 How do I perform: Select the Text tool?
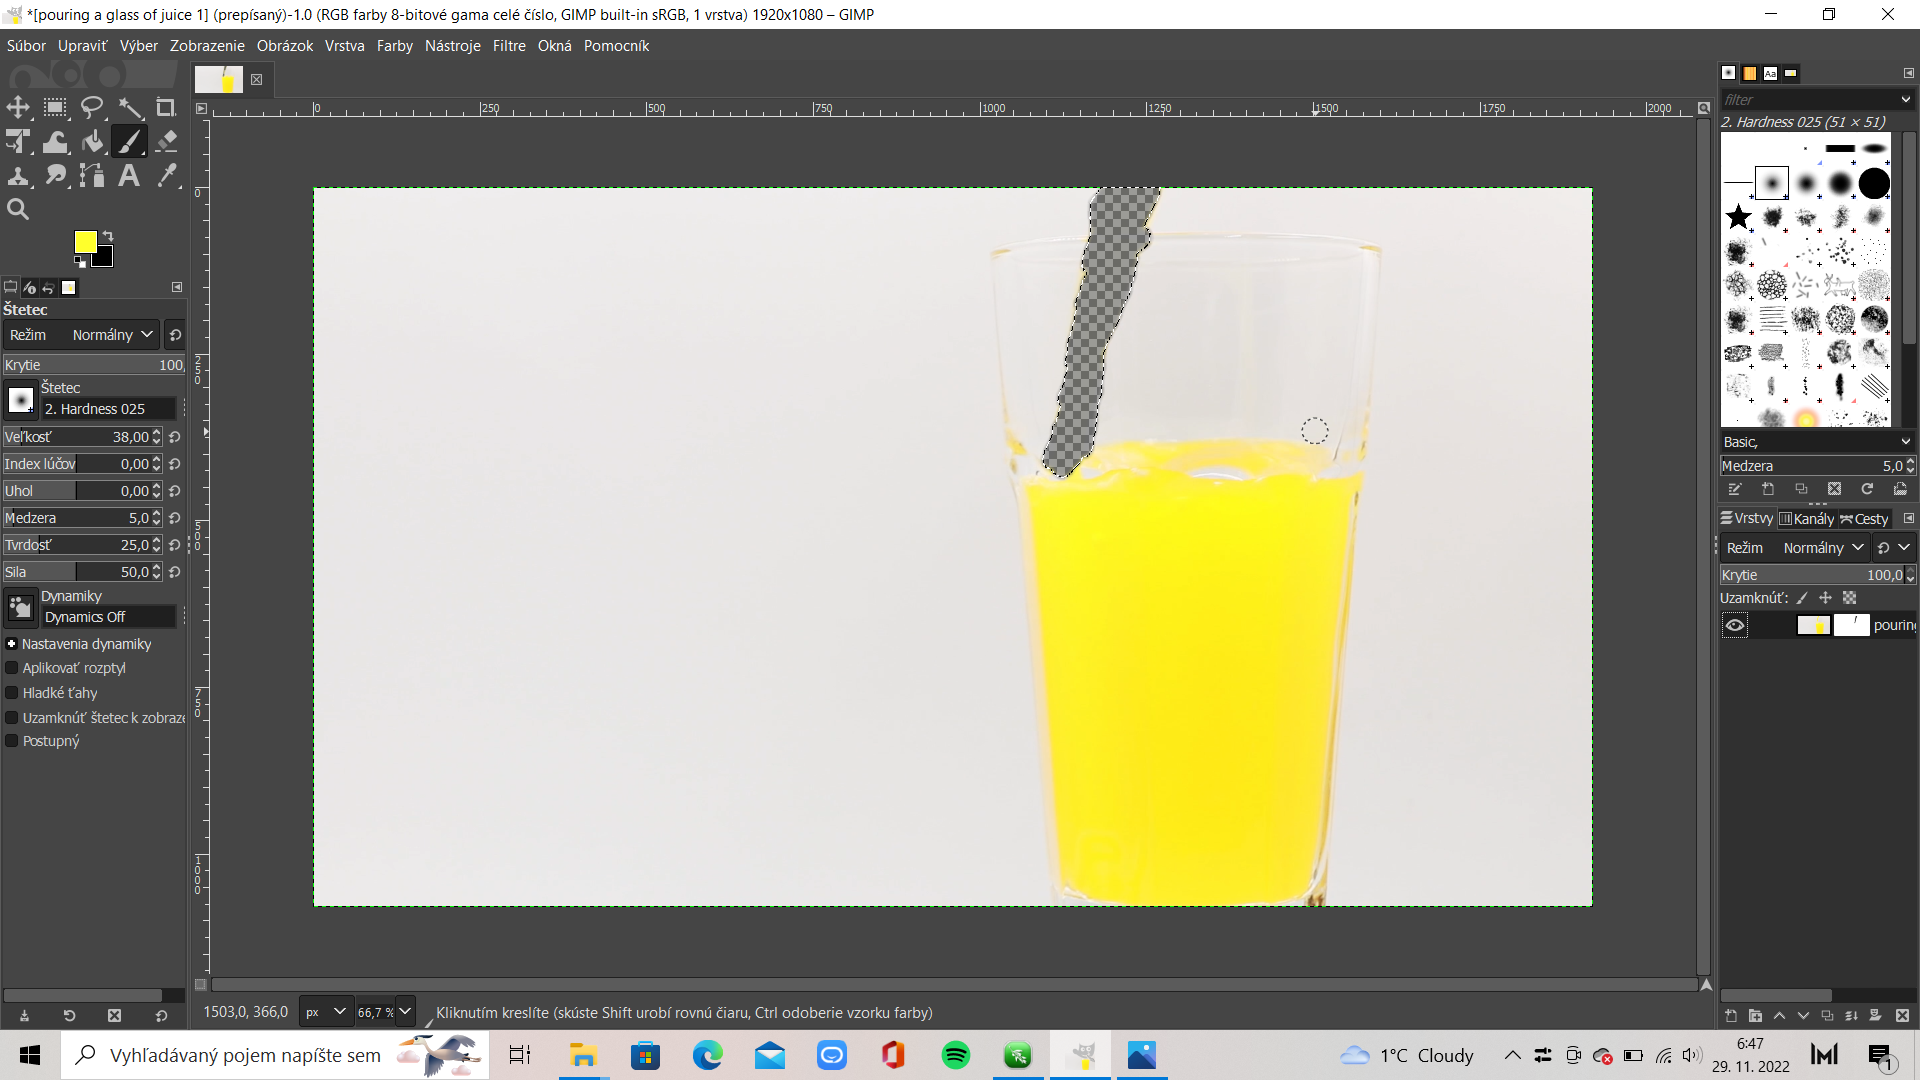(129, 176)
